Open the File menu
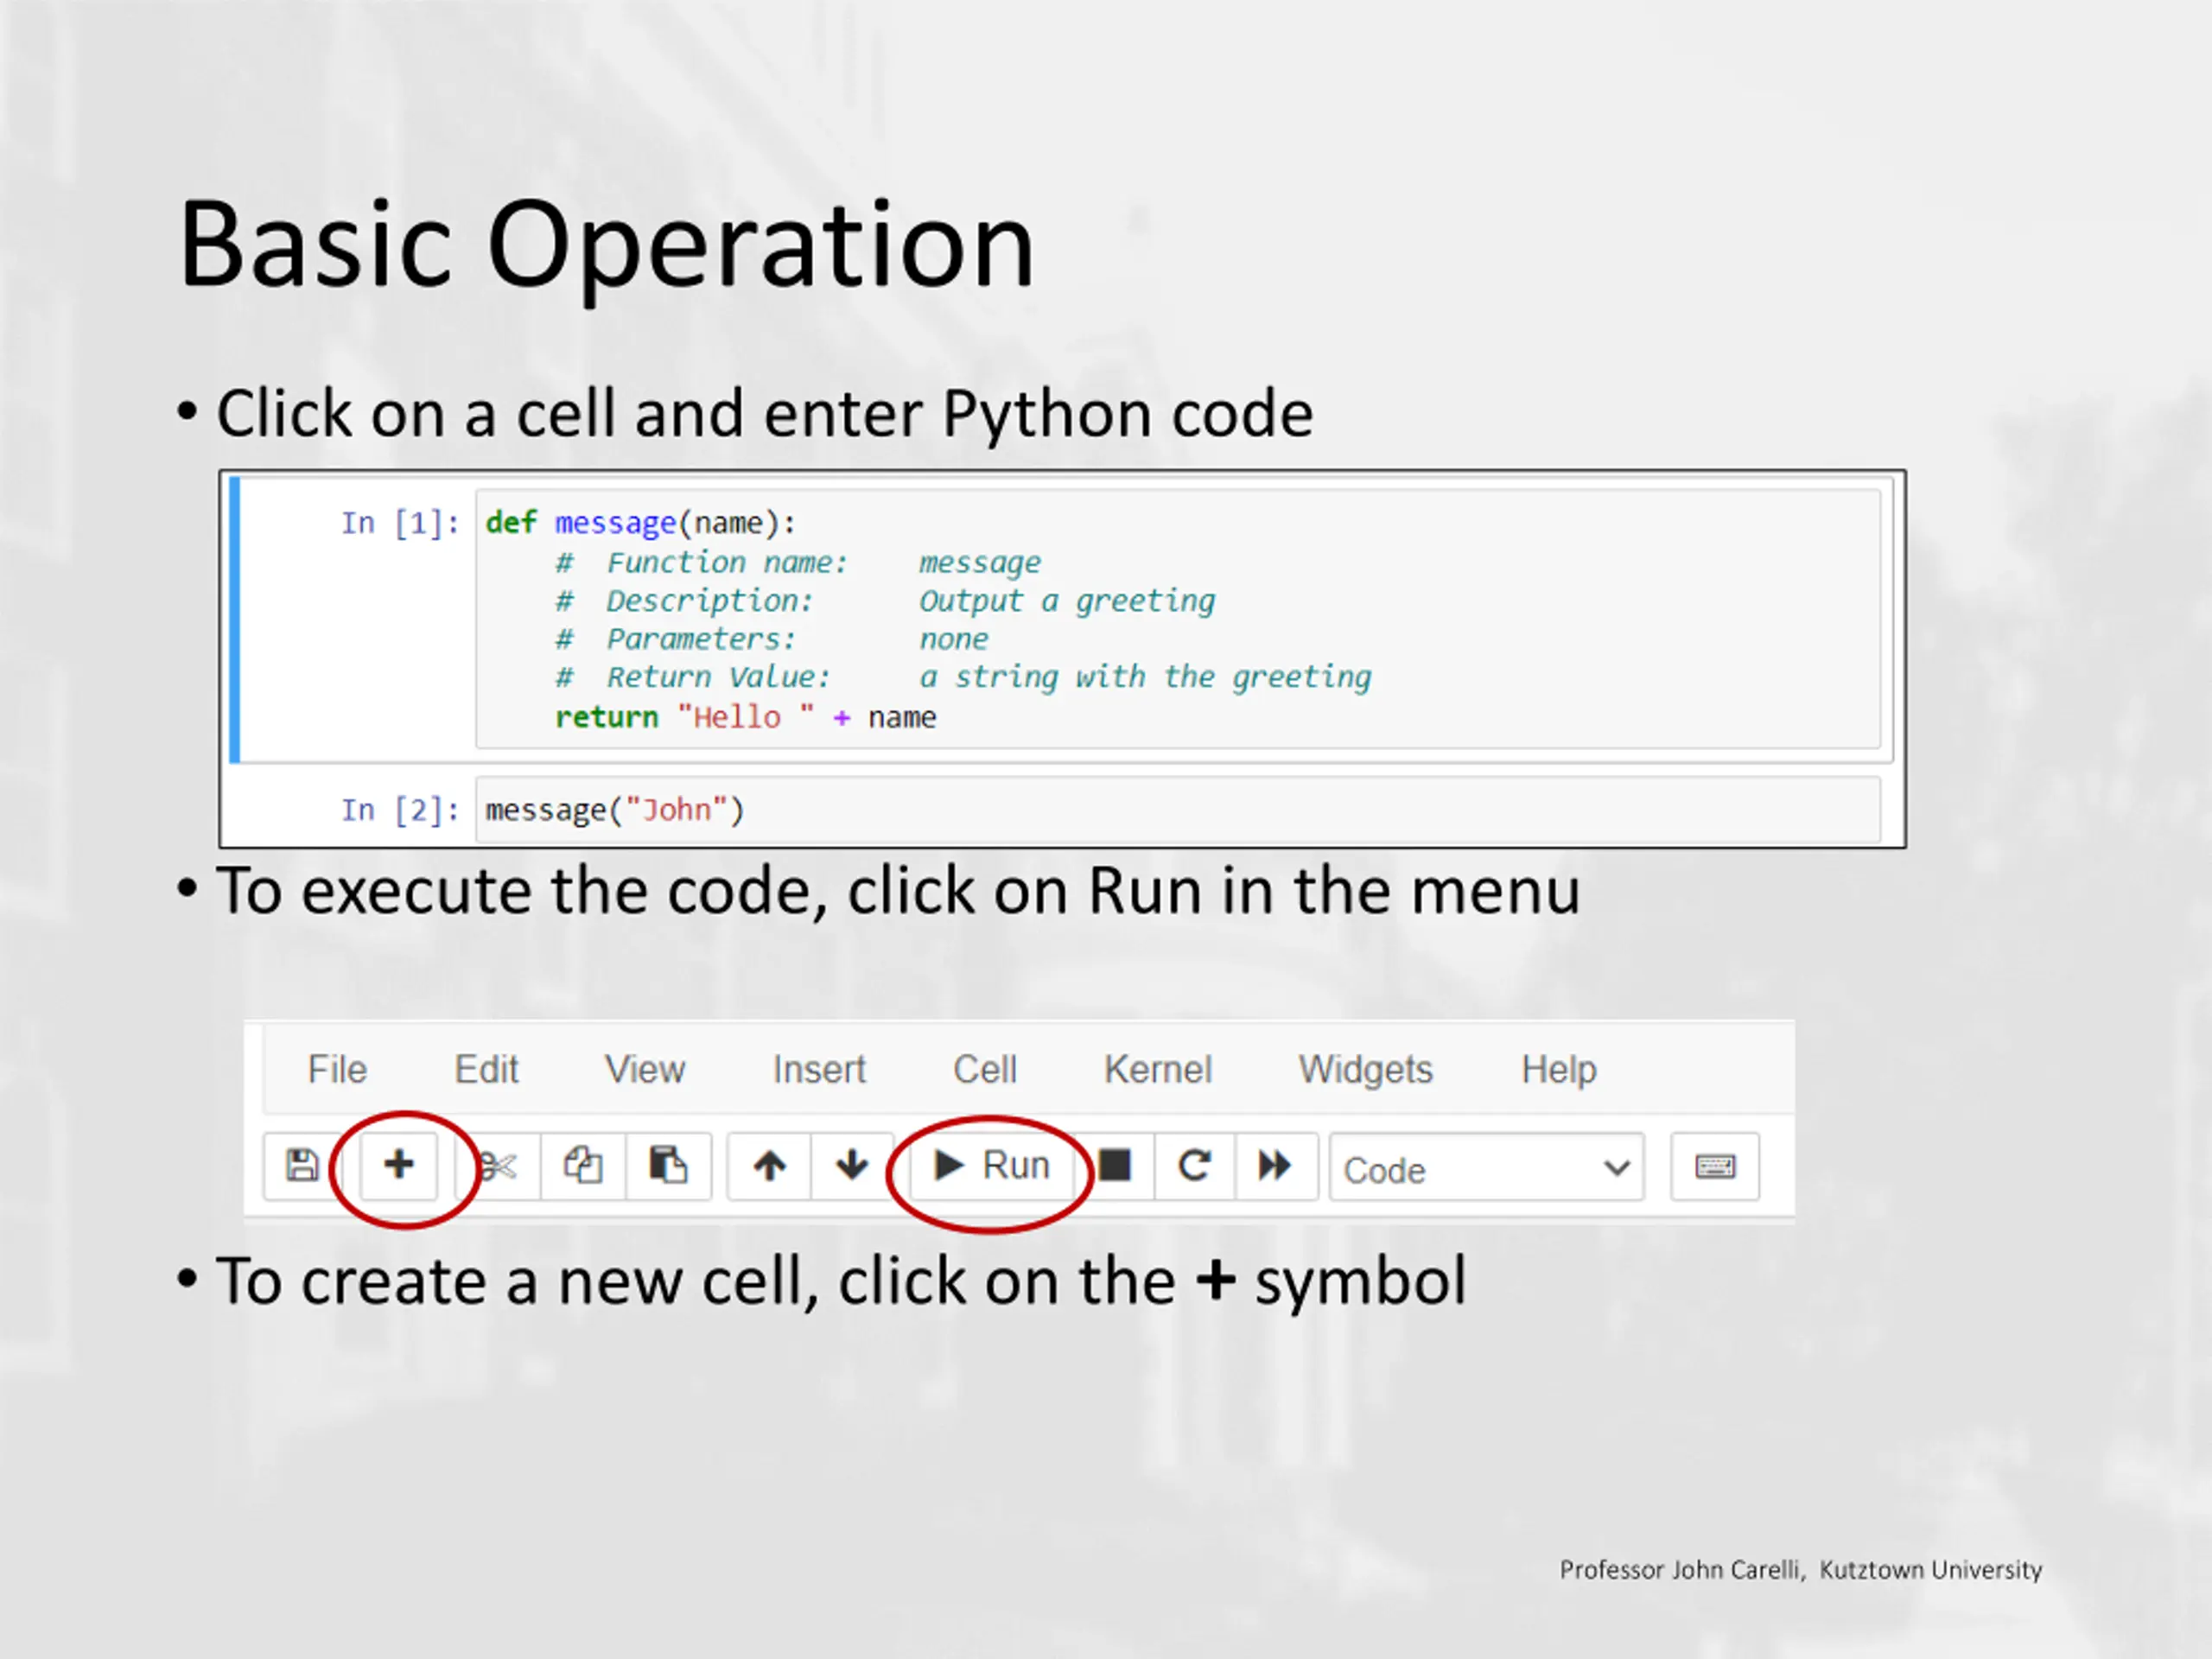 (337, 1070)
